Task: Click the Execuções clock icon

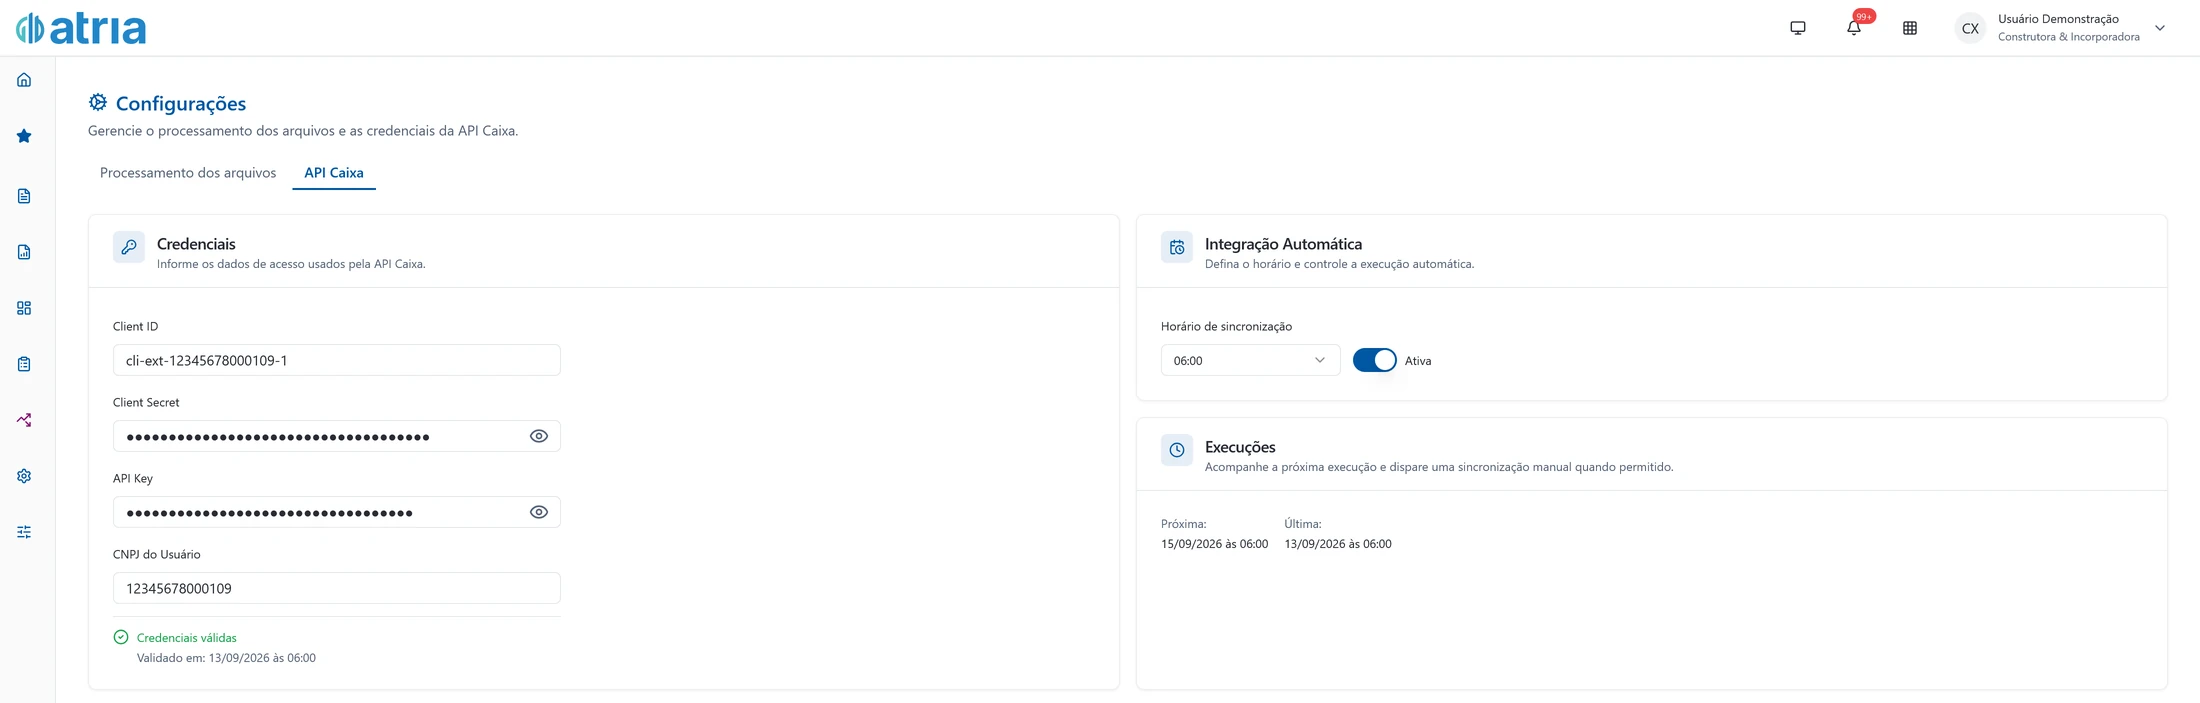Action: (x=1177, y=450)
